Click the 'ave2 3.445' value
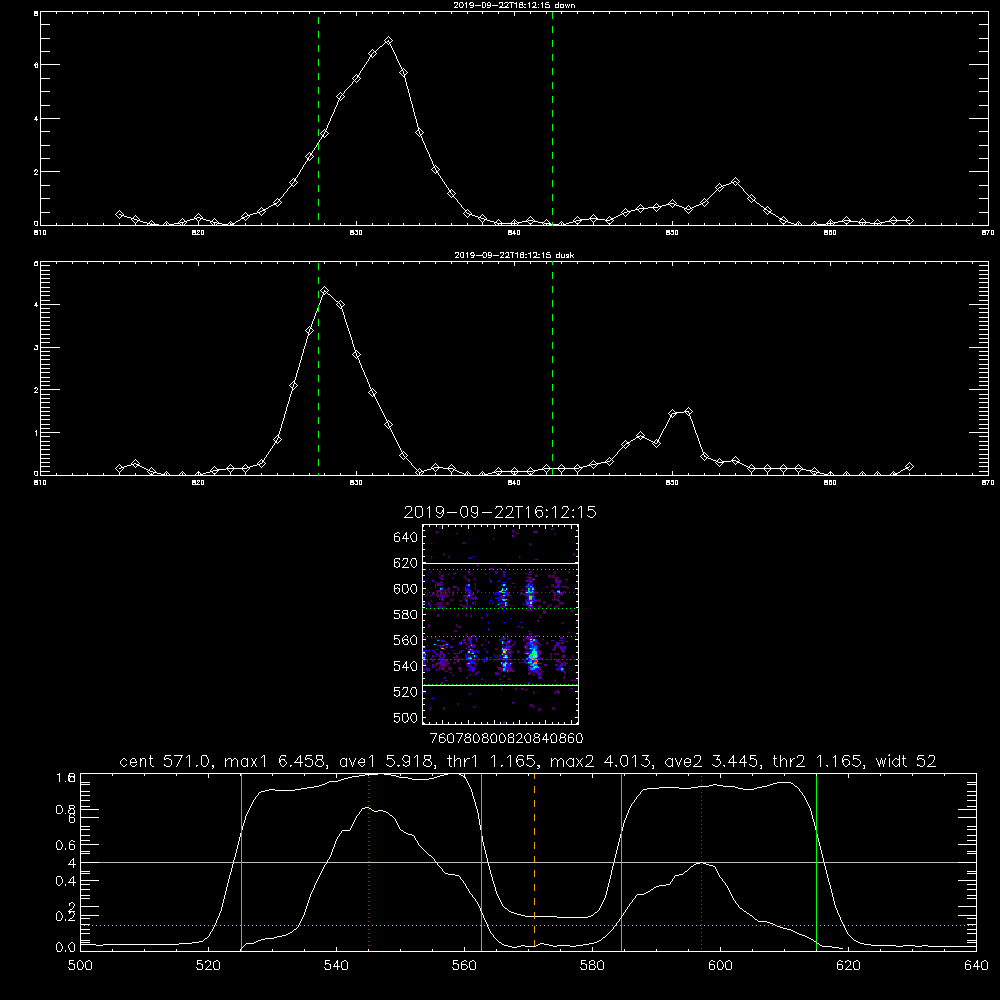The height and width of the screenshot is (1000, 1000). click(x=711, y=761)
